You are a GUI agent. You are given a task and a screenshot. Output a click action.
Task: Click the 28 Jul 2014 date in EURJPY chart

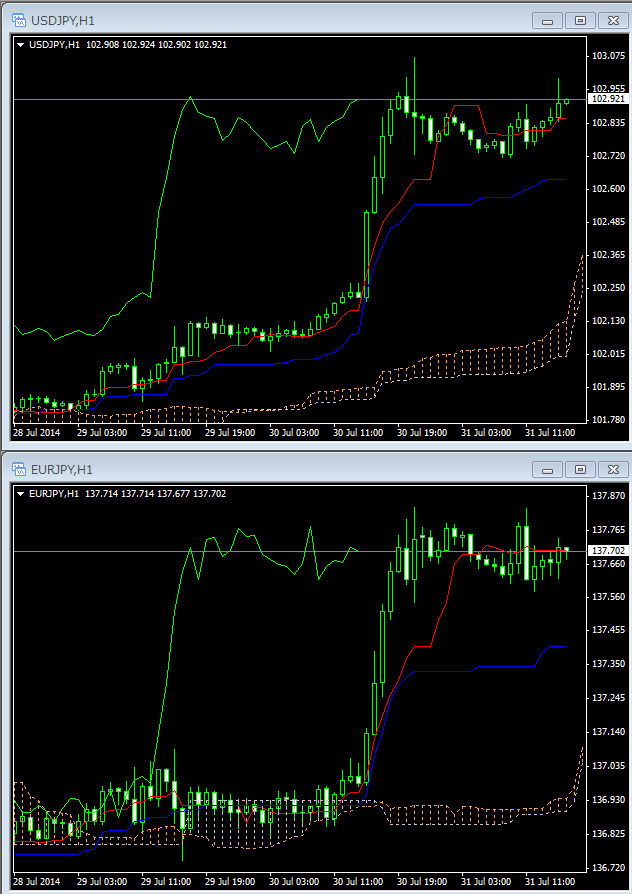coord(37,881)
